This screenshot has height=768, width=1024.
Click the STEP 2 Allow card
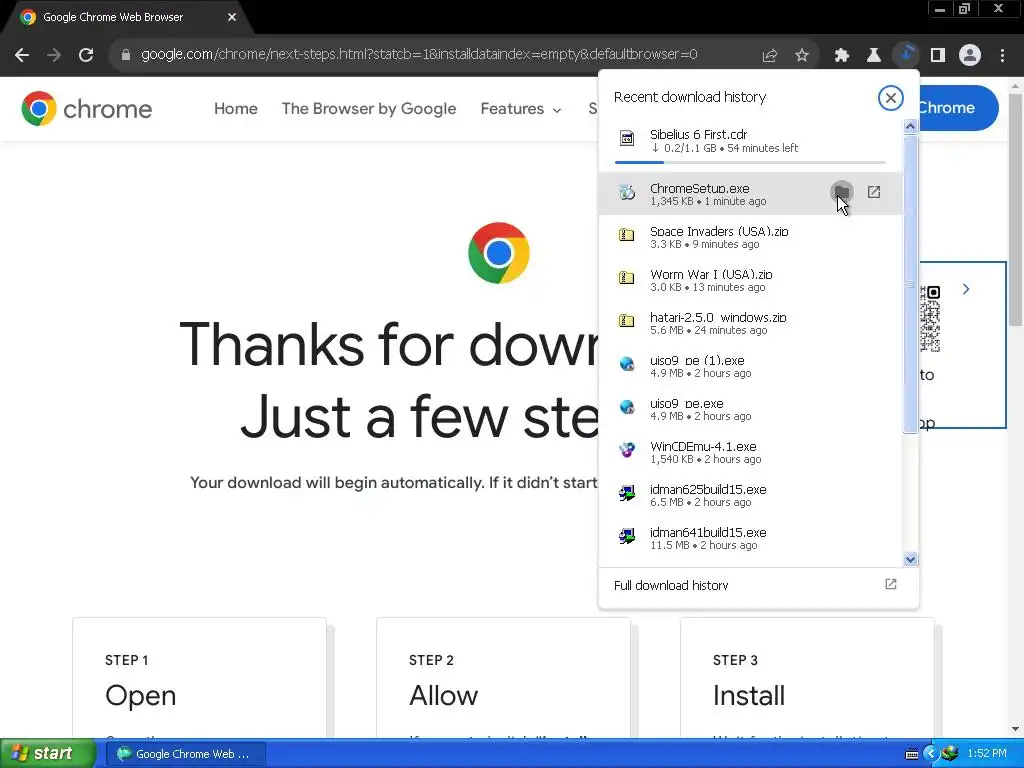coord(504,678)
